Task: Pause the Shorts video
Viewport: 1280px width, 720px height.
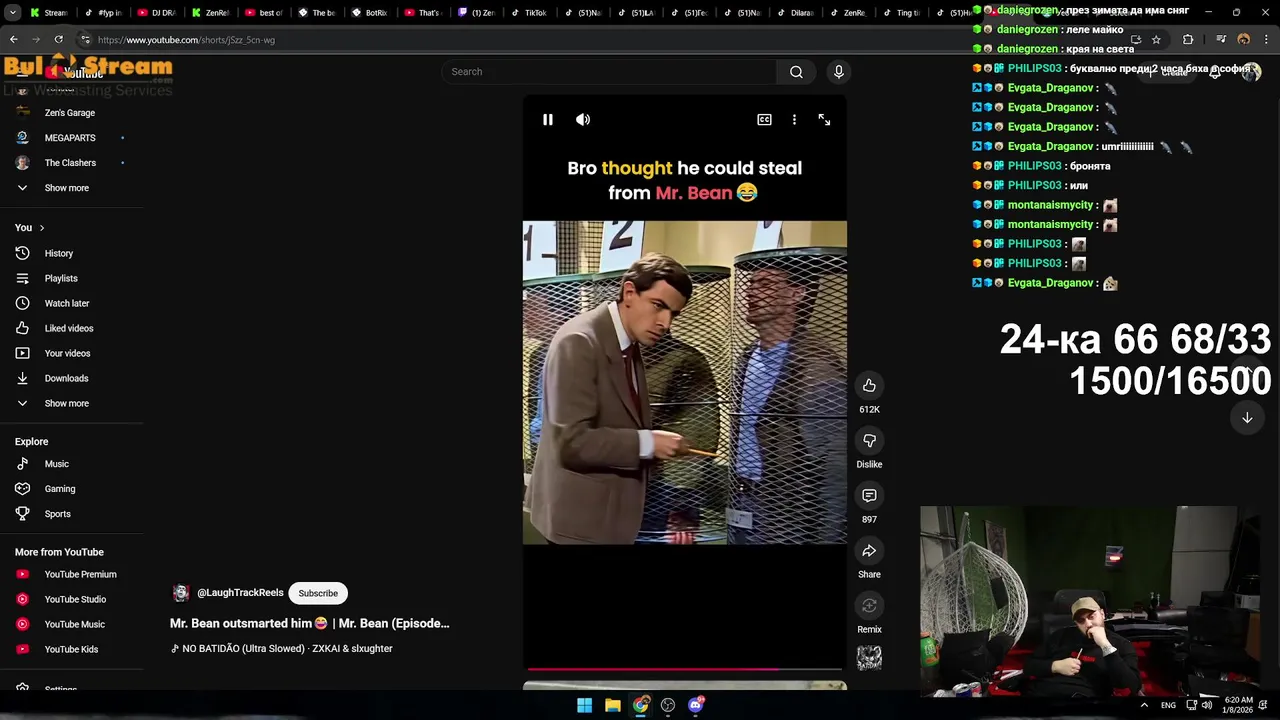Action: 548,119
